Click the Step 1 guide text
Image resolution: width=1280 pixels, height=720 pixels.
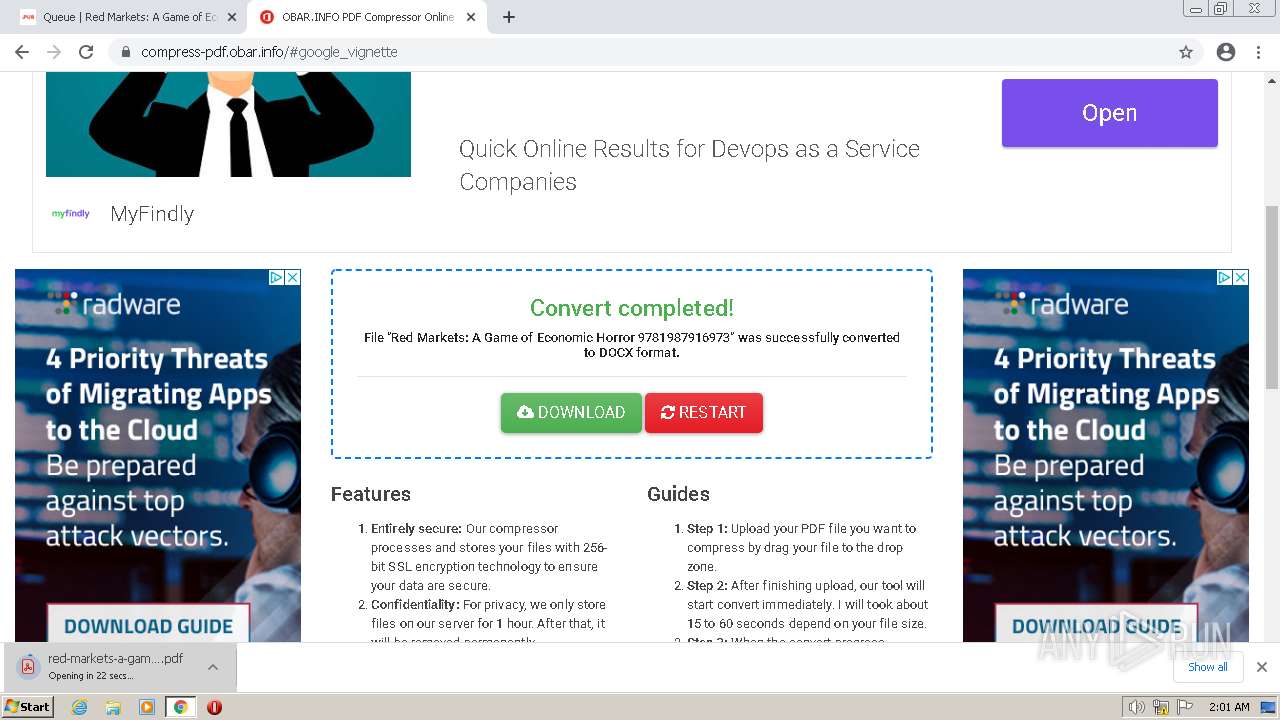click(x=801, y=547)
